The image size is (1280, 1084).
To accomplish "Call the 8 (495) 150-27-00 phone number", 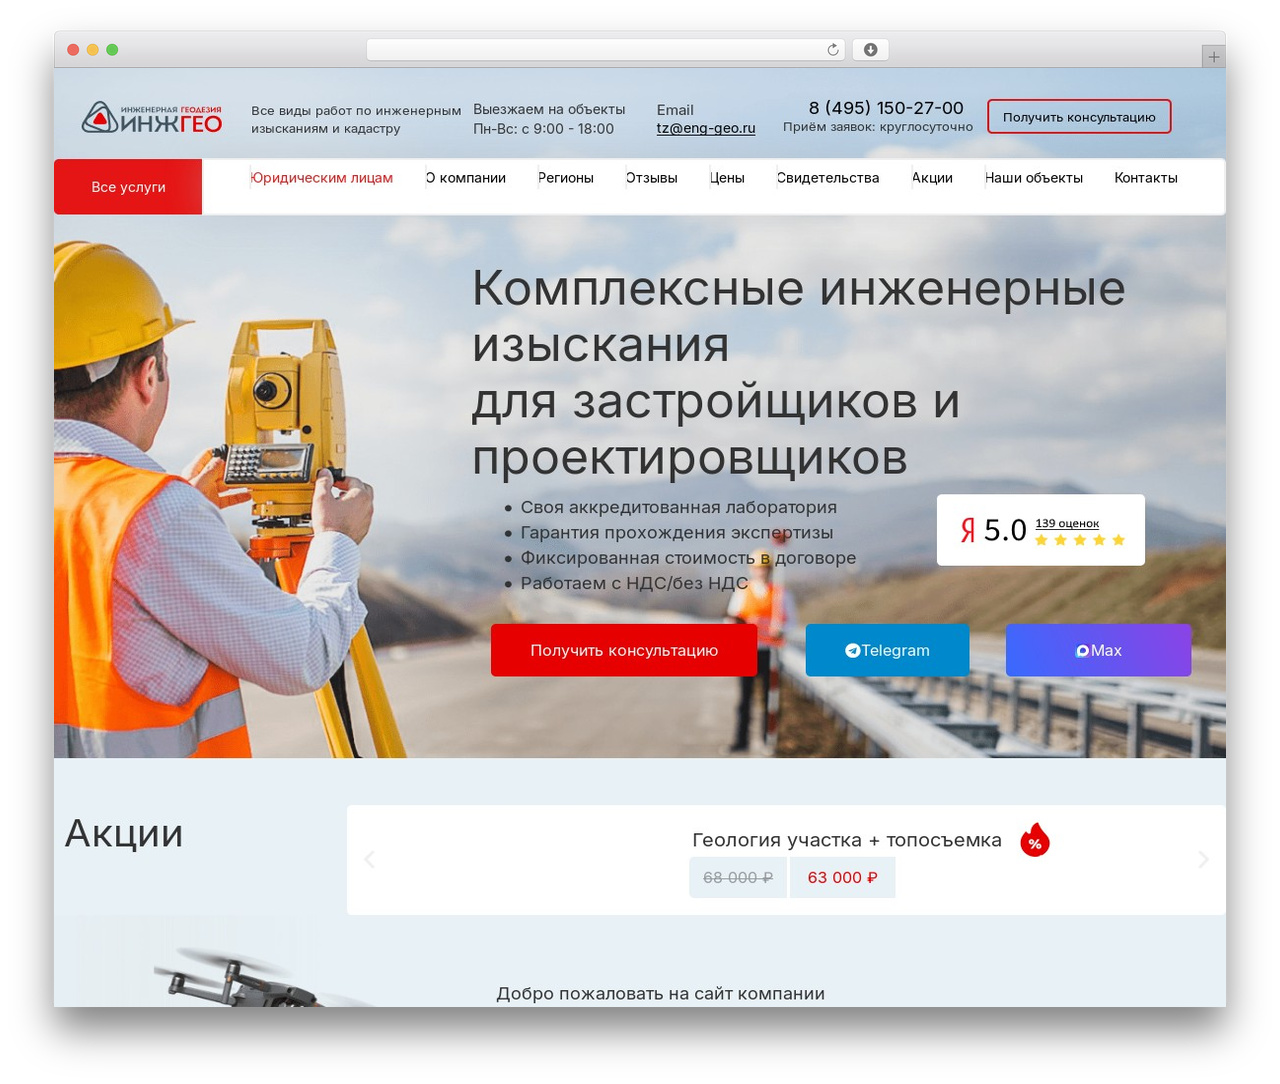I will tap(886, 108).
